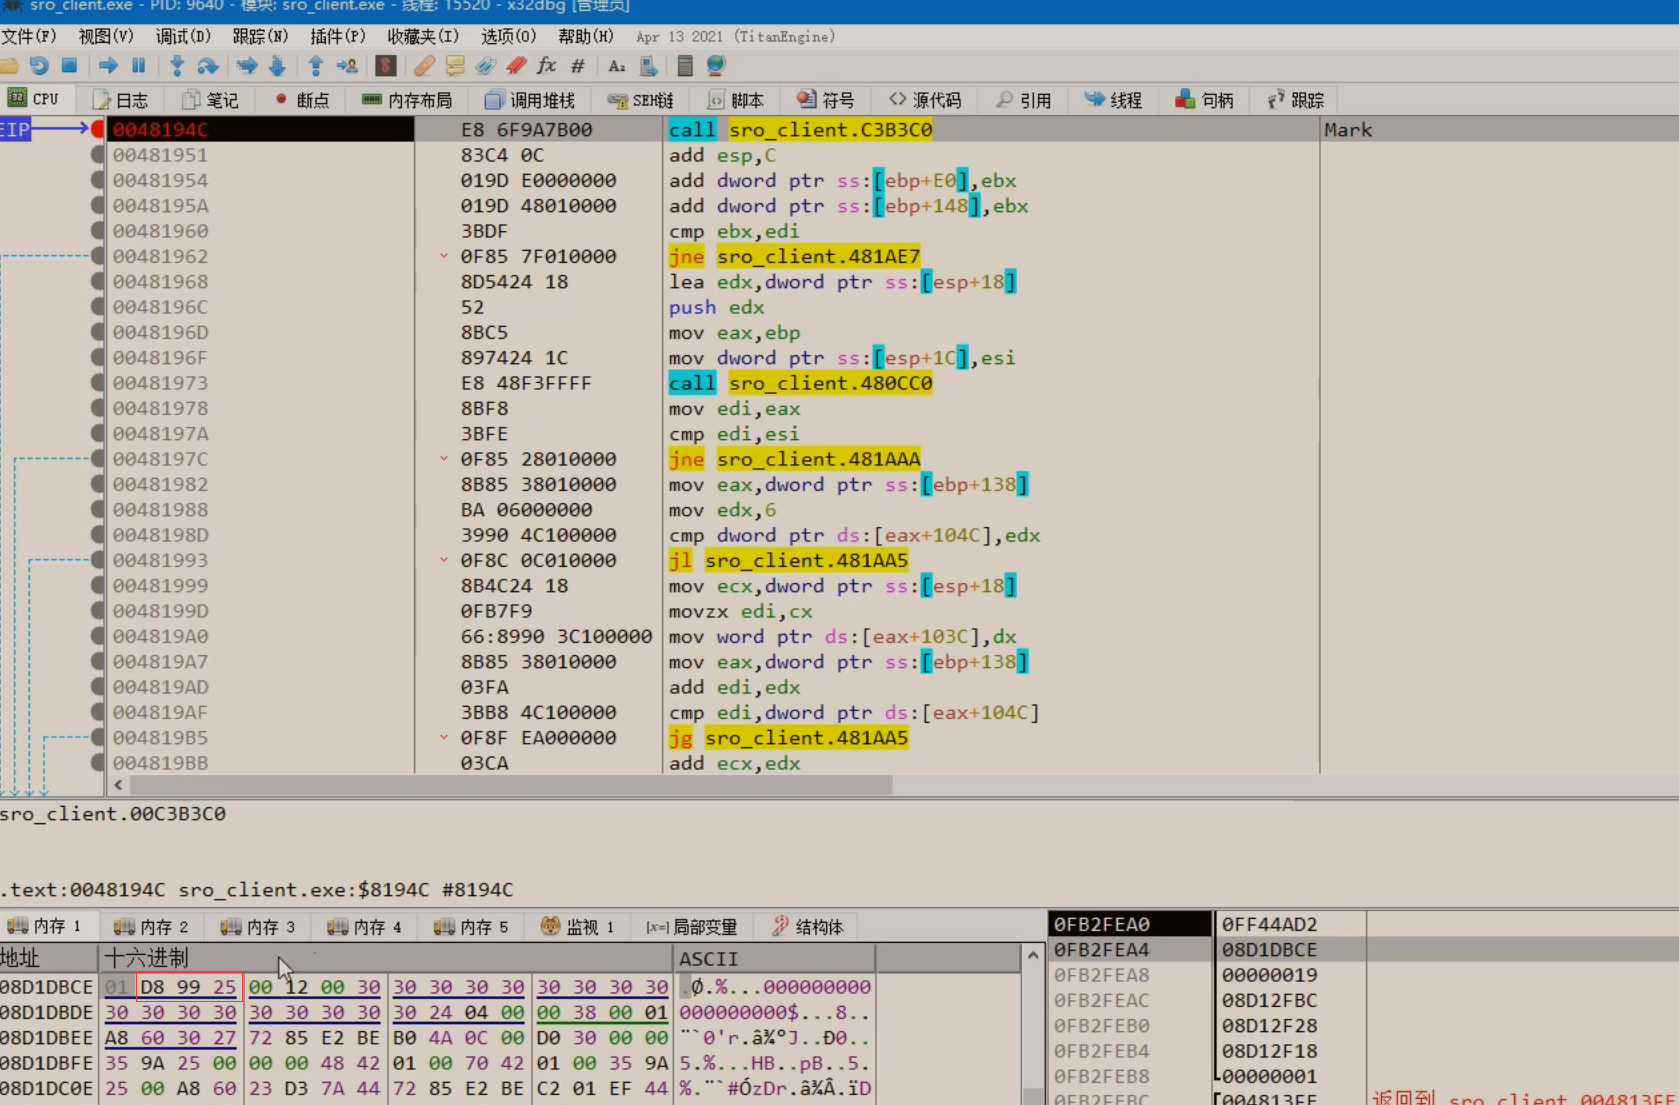Click the 十六进制 column header

point(386,958)
